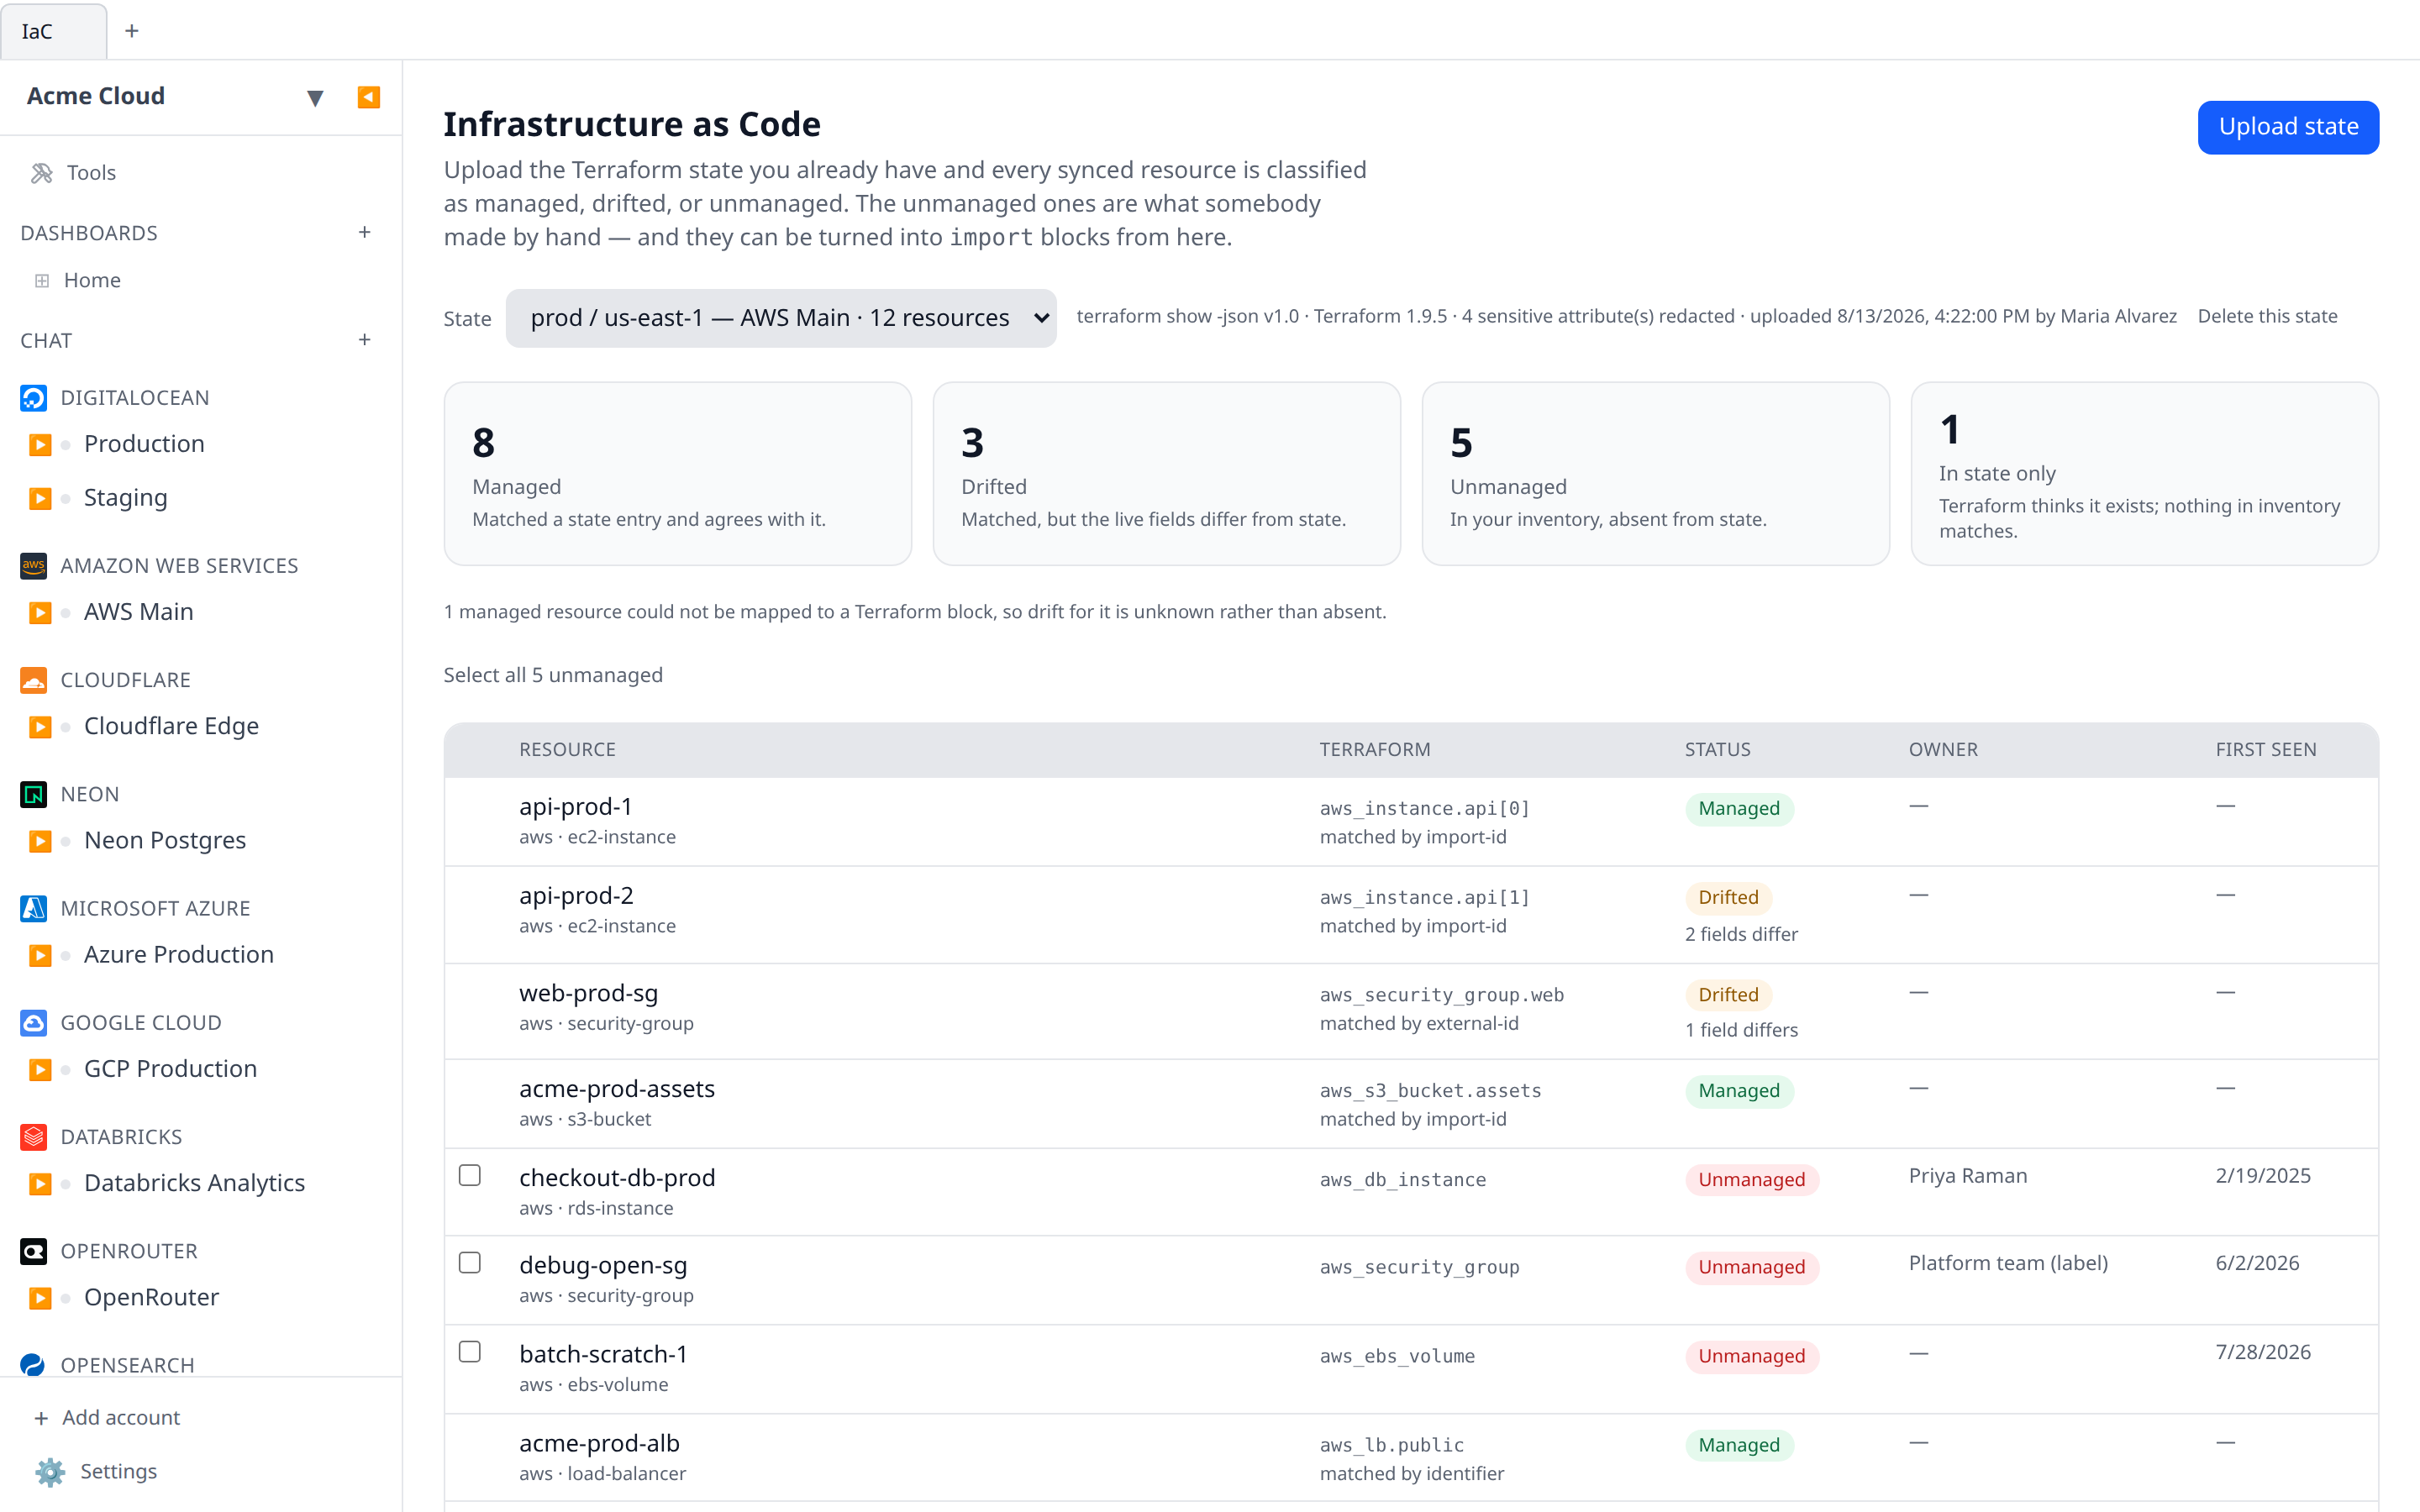Click Managed badge for acme-prod-assets

click(1739, 1091)
